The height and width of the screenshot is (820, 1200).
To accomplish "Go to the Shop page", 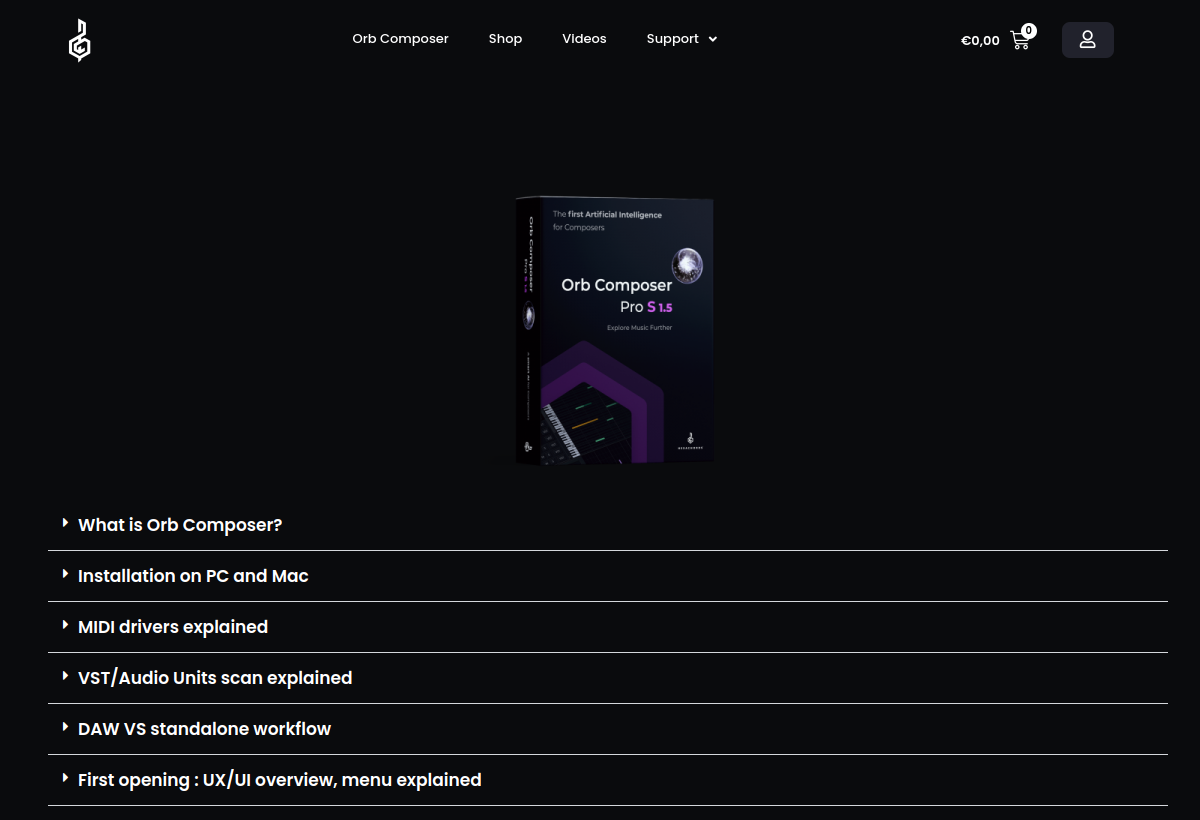I will click(x=505, y=39).
